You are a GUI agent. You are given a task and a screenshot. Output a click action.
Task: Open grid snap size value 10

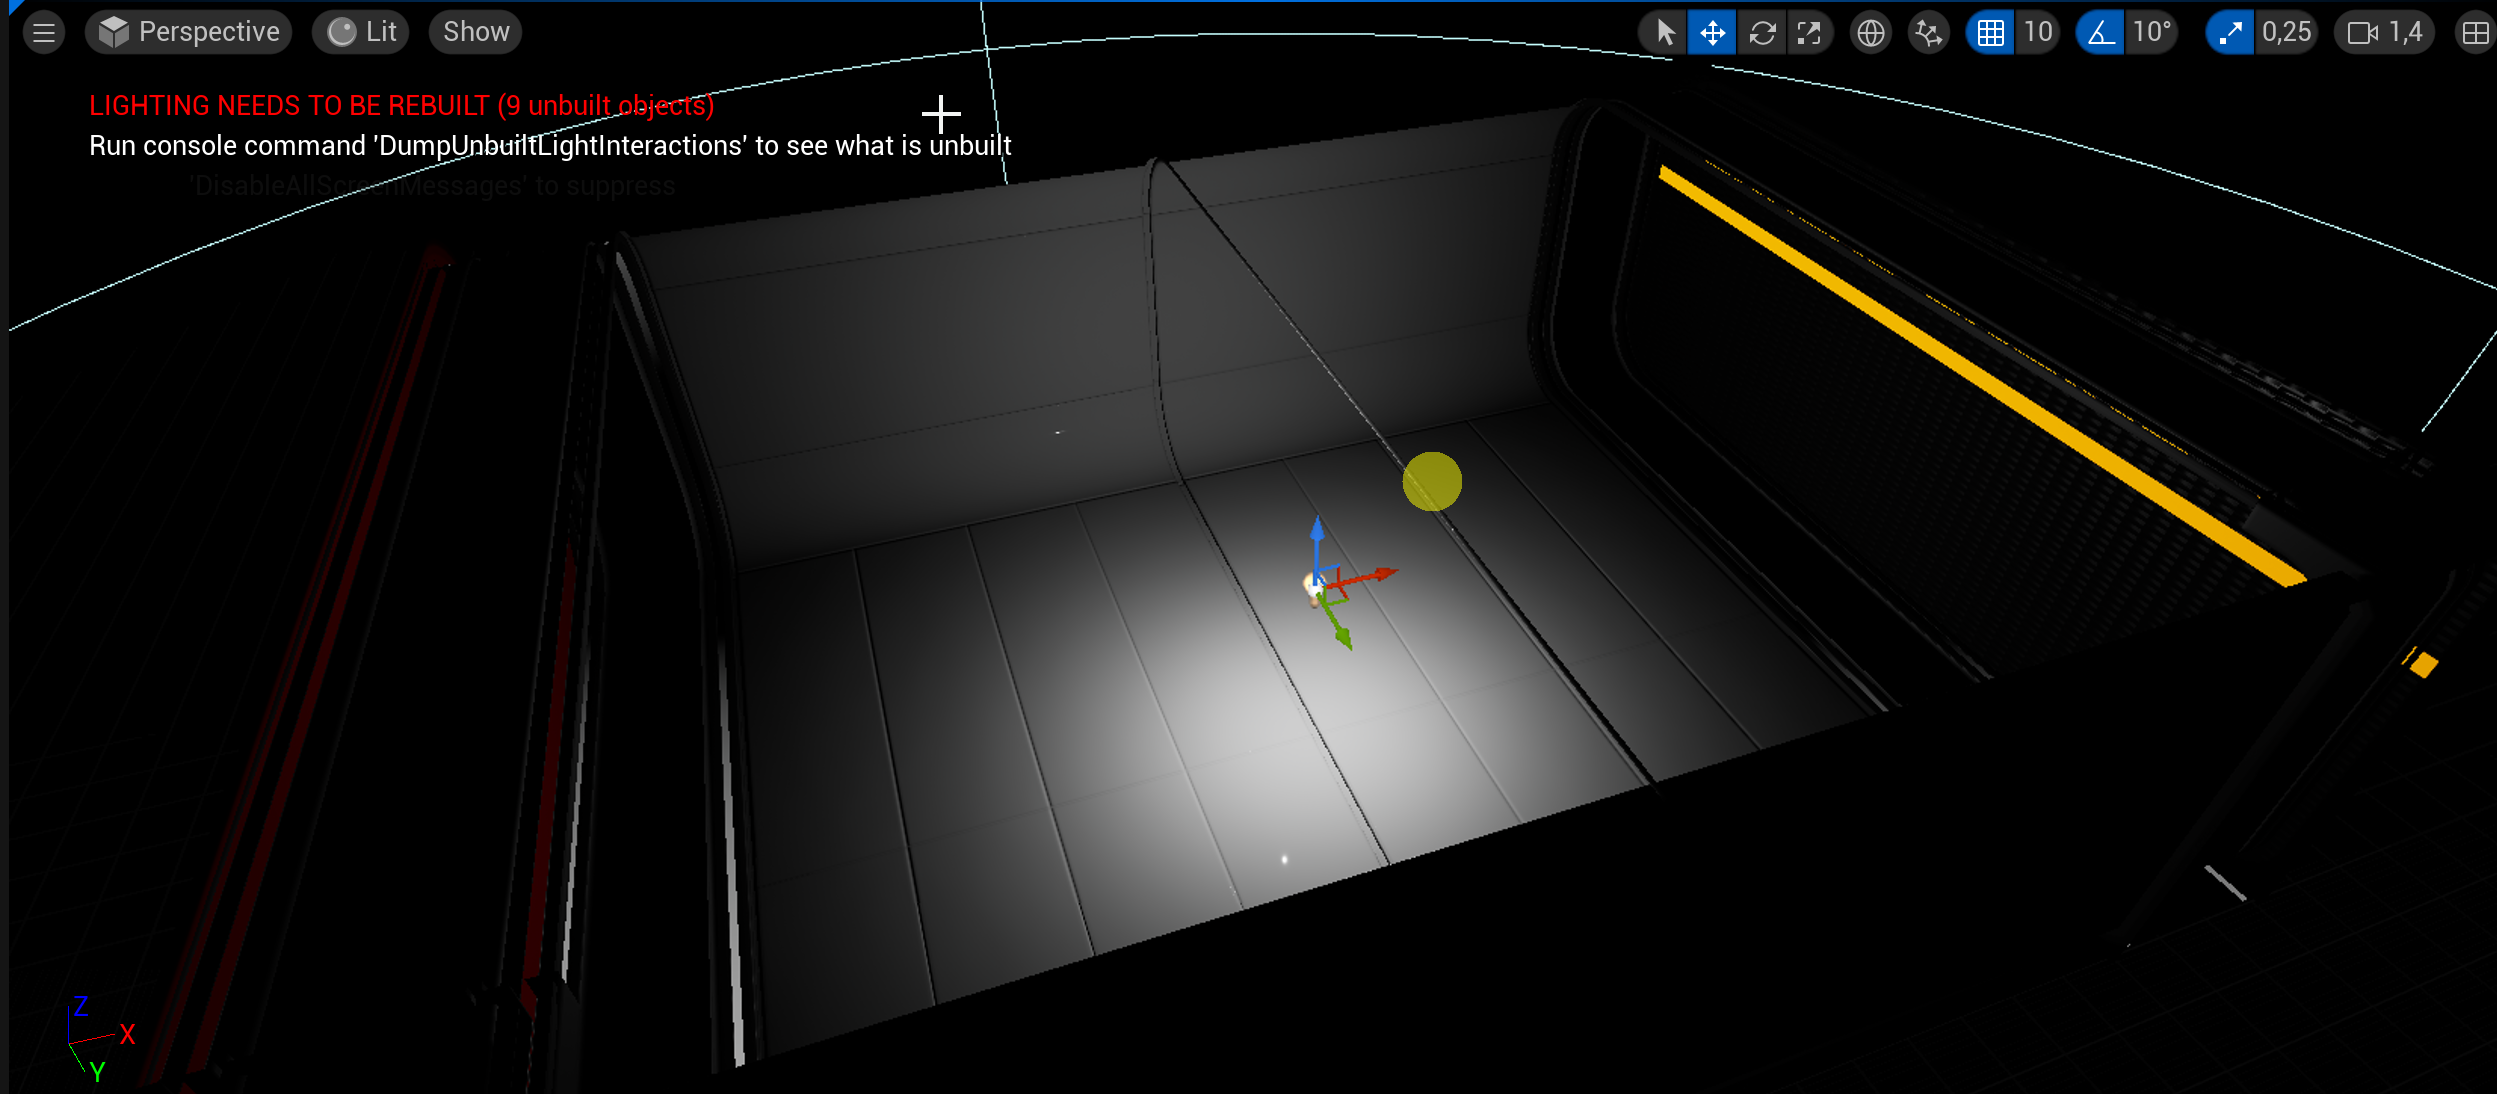2037,33
